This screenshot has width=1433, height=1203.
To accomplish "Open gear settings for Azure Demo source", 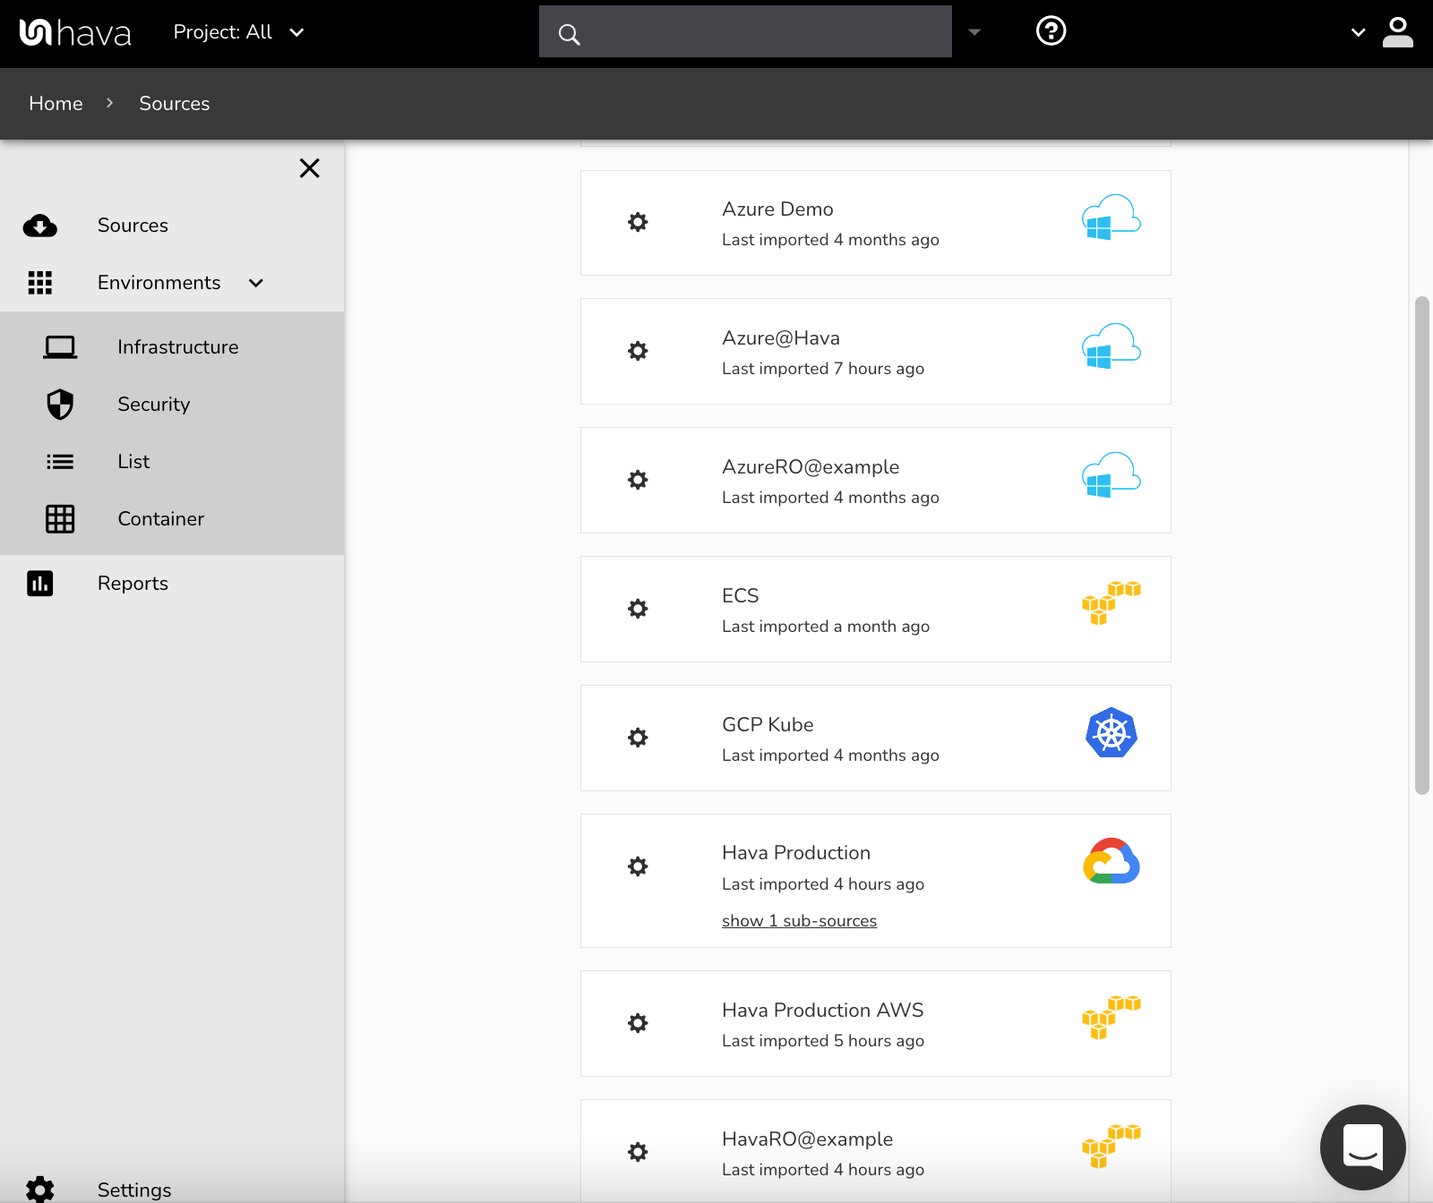I will [x=638, y=222].
